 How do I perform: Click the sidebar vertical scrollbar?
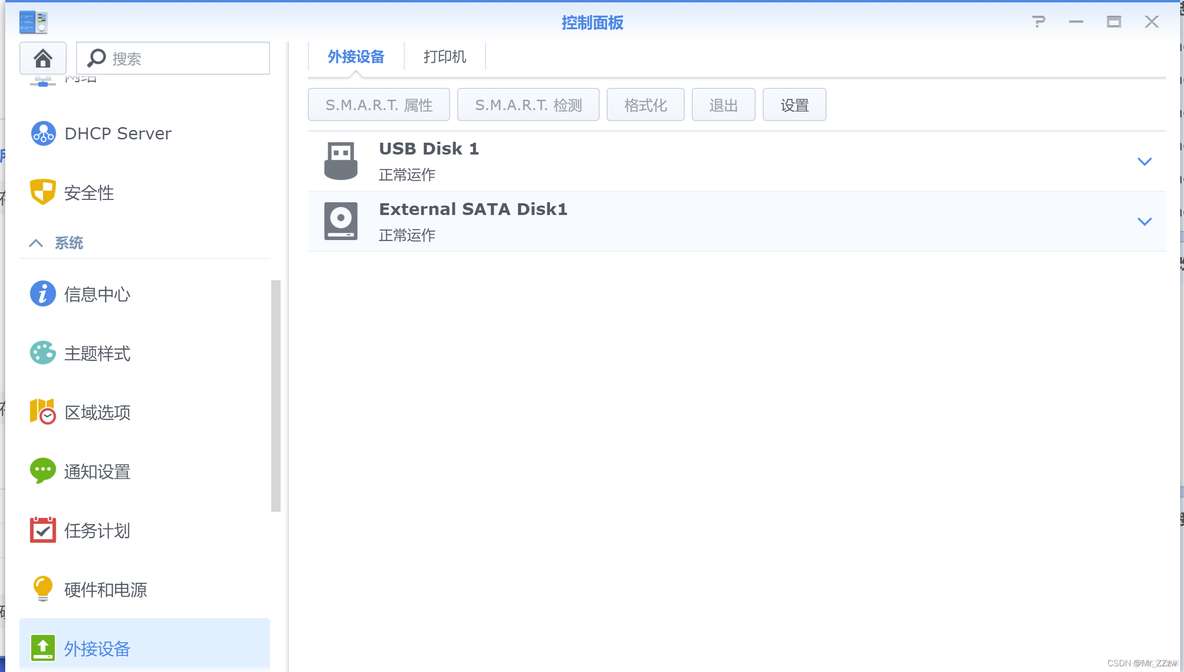(276, 396)
